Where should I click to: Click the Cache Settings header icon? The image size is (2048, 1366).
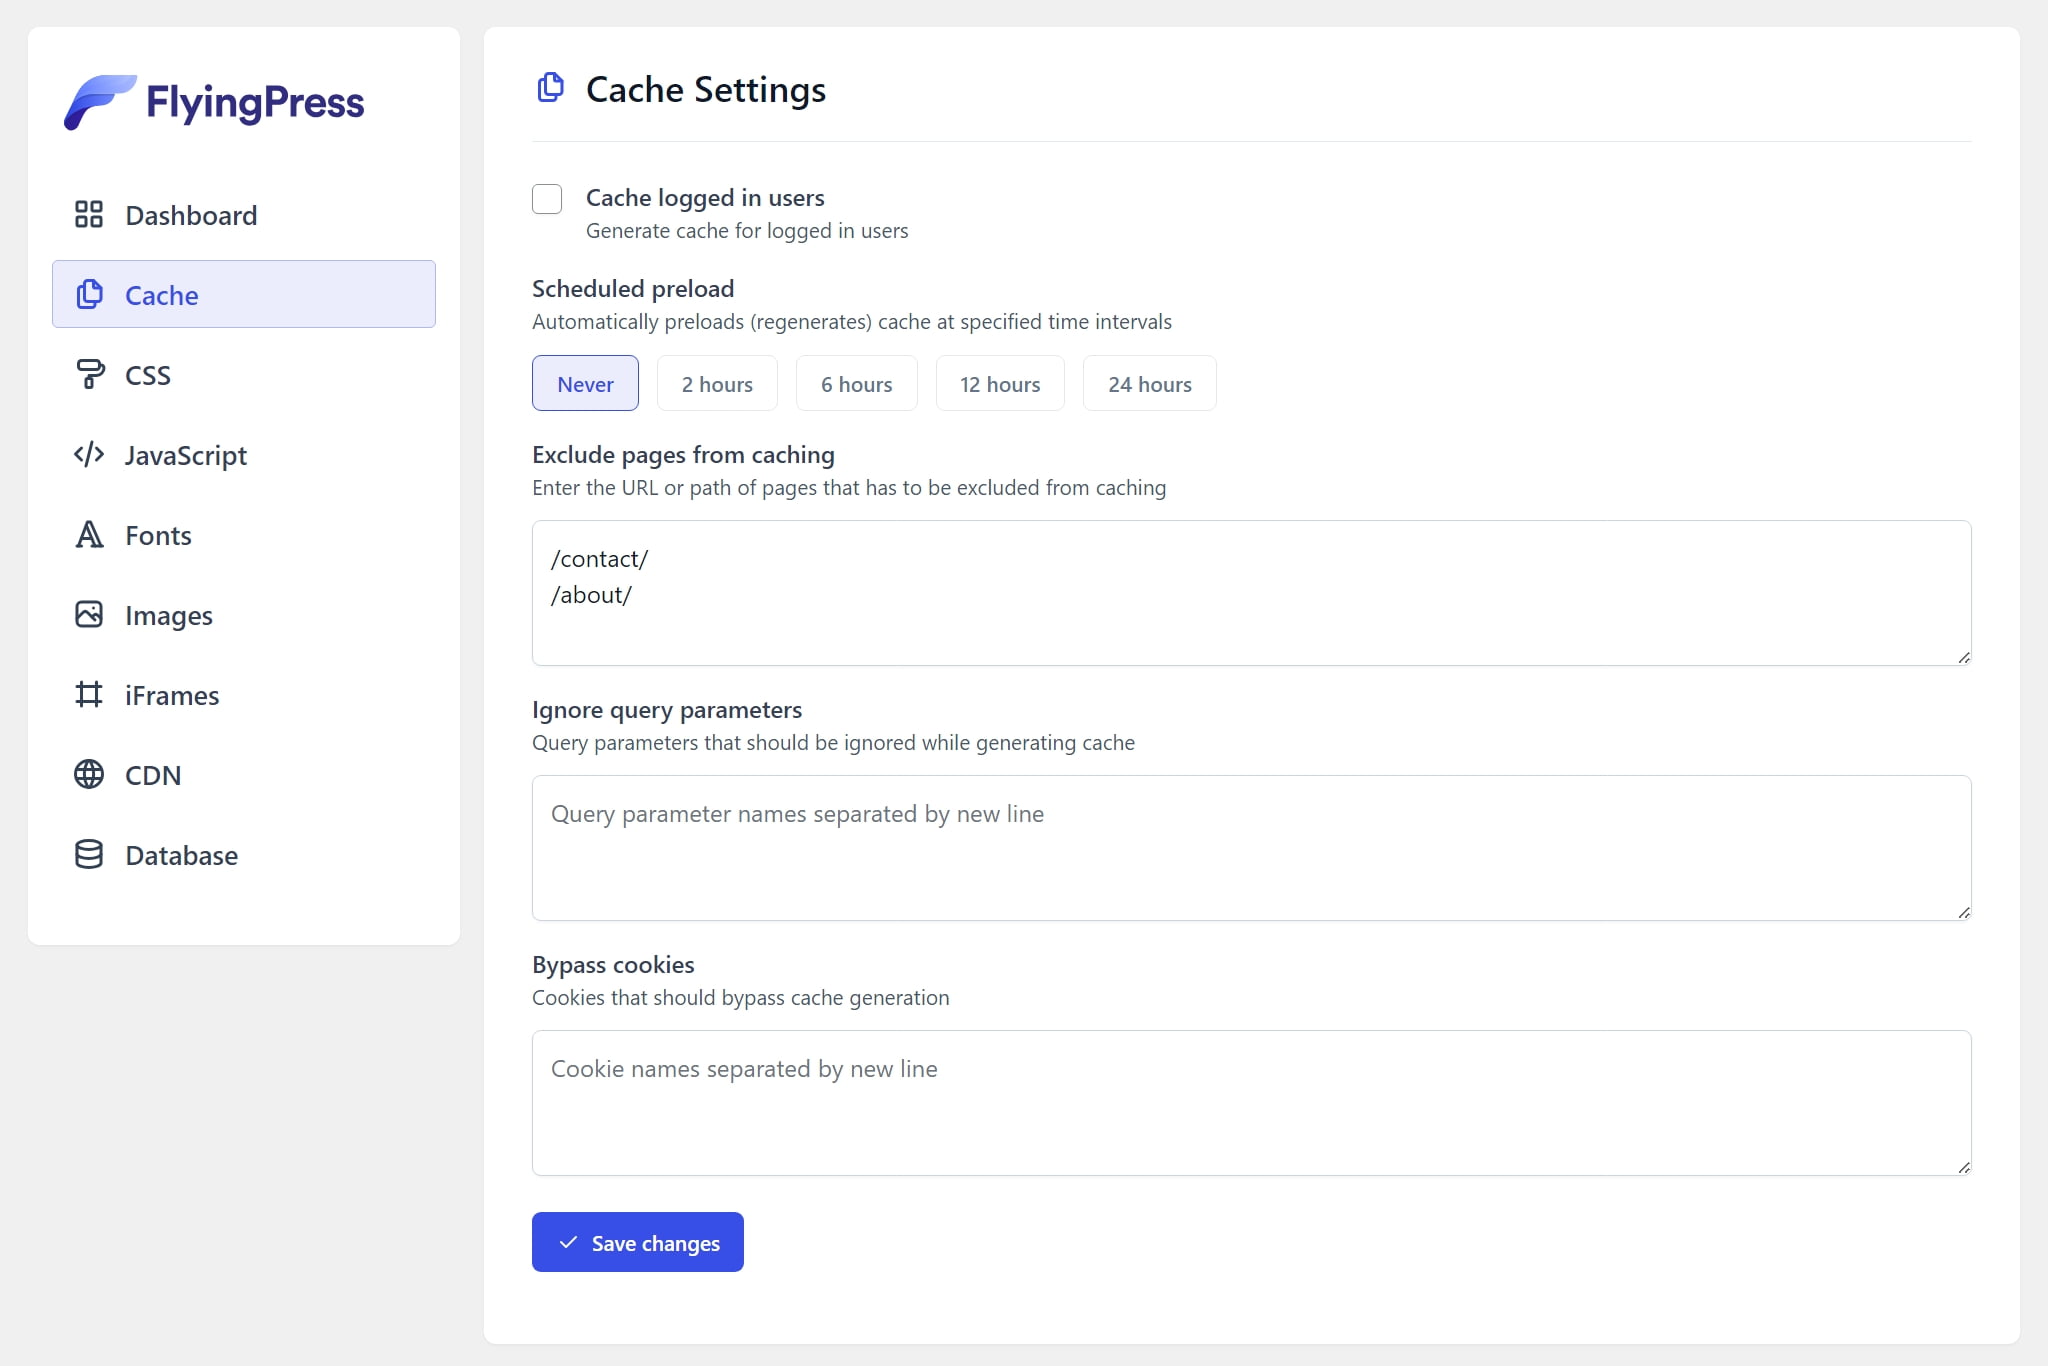point(550,88)
